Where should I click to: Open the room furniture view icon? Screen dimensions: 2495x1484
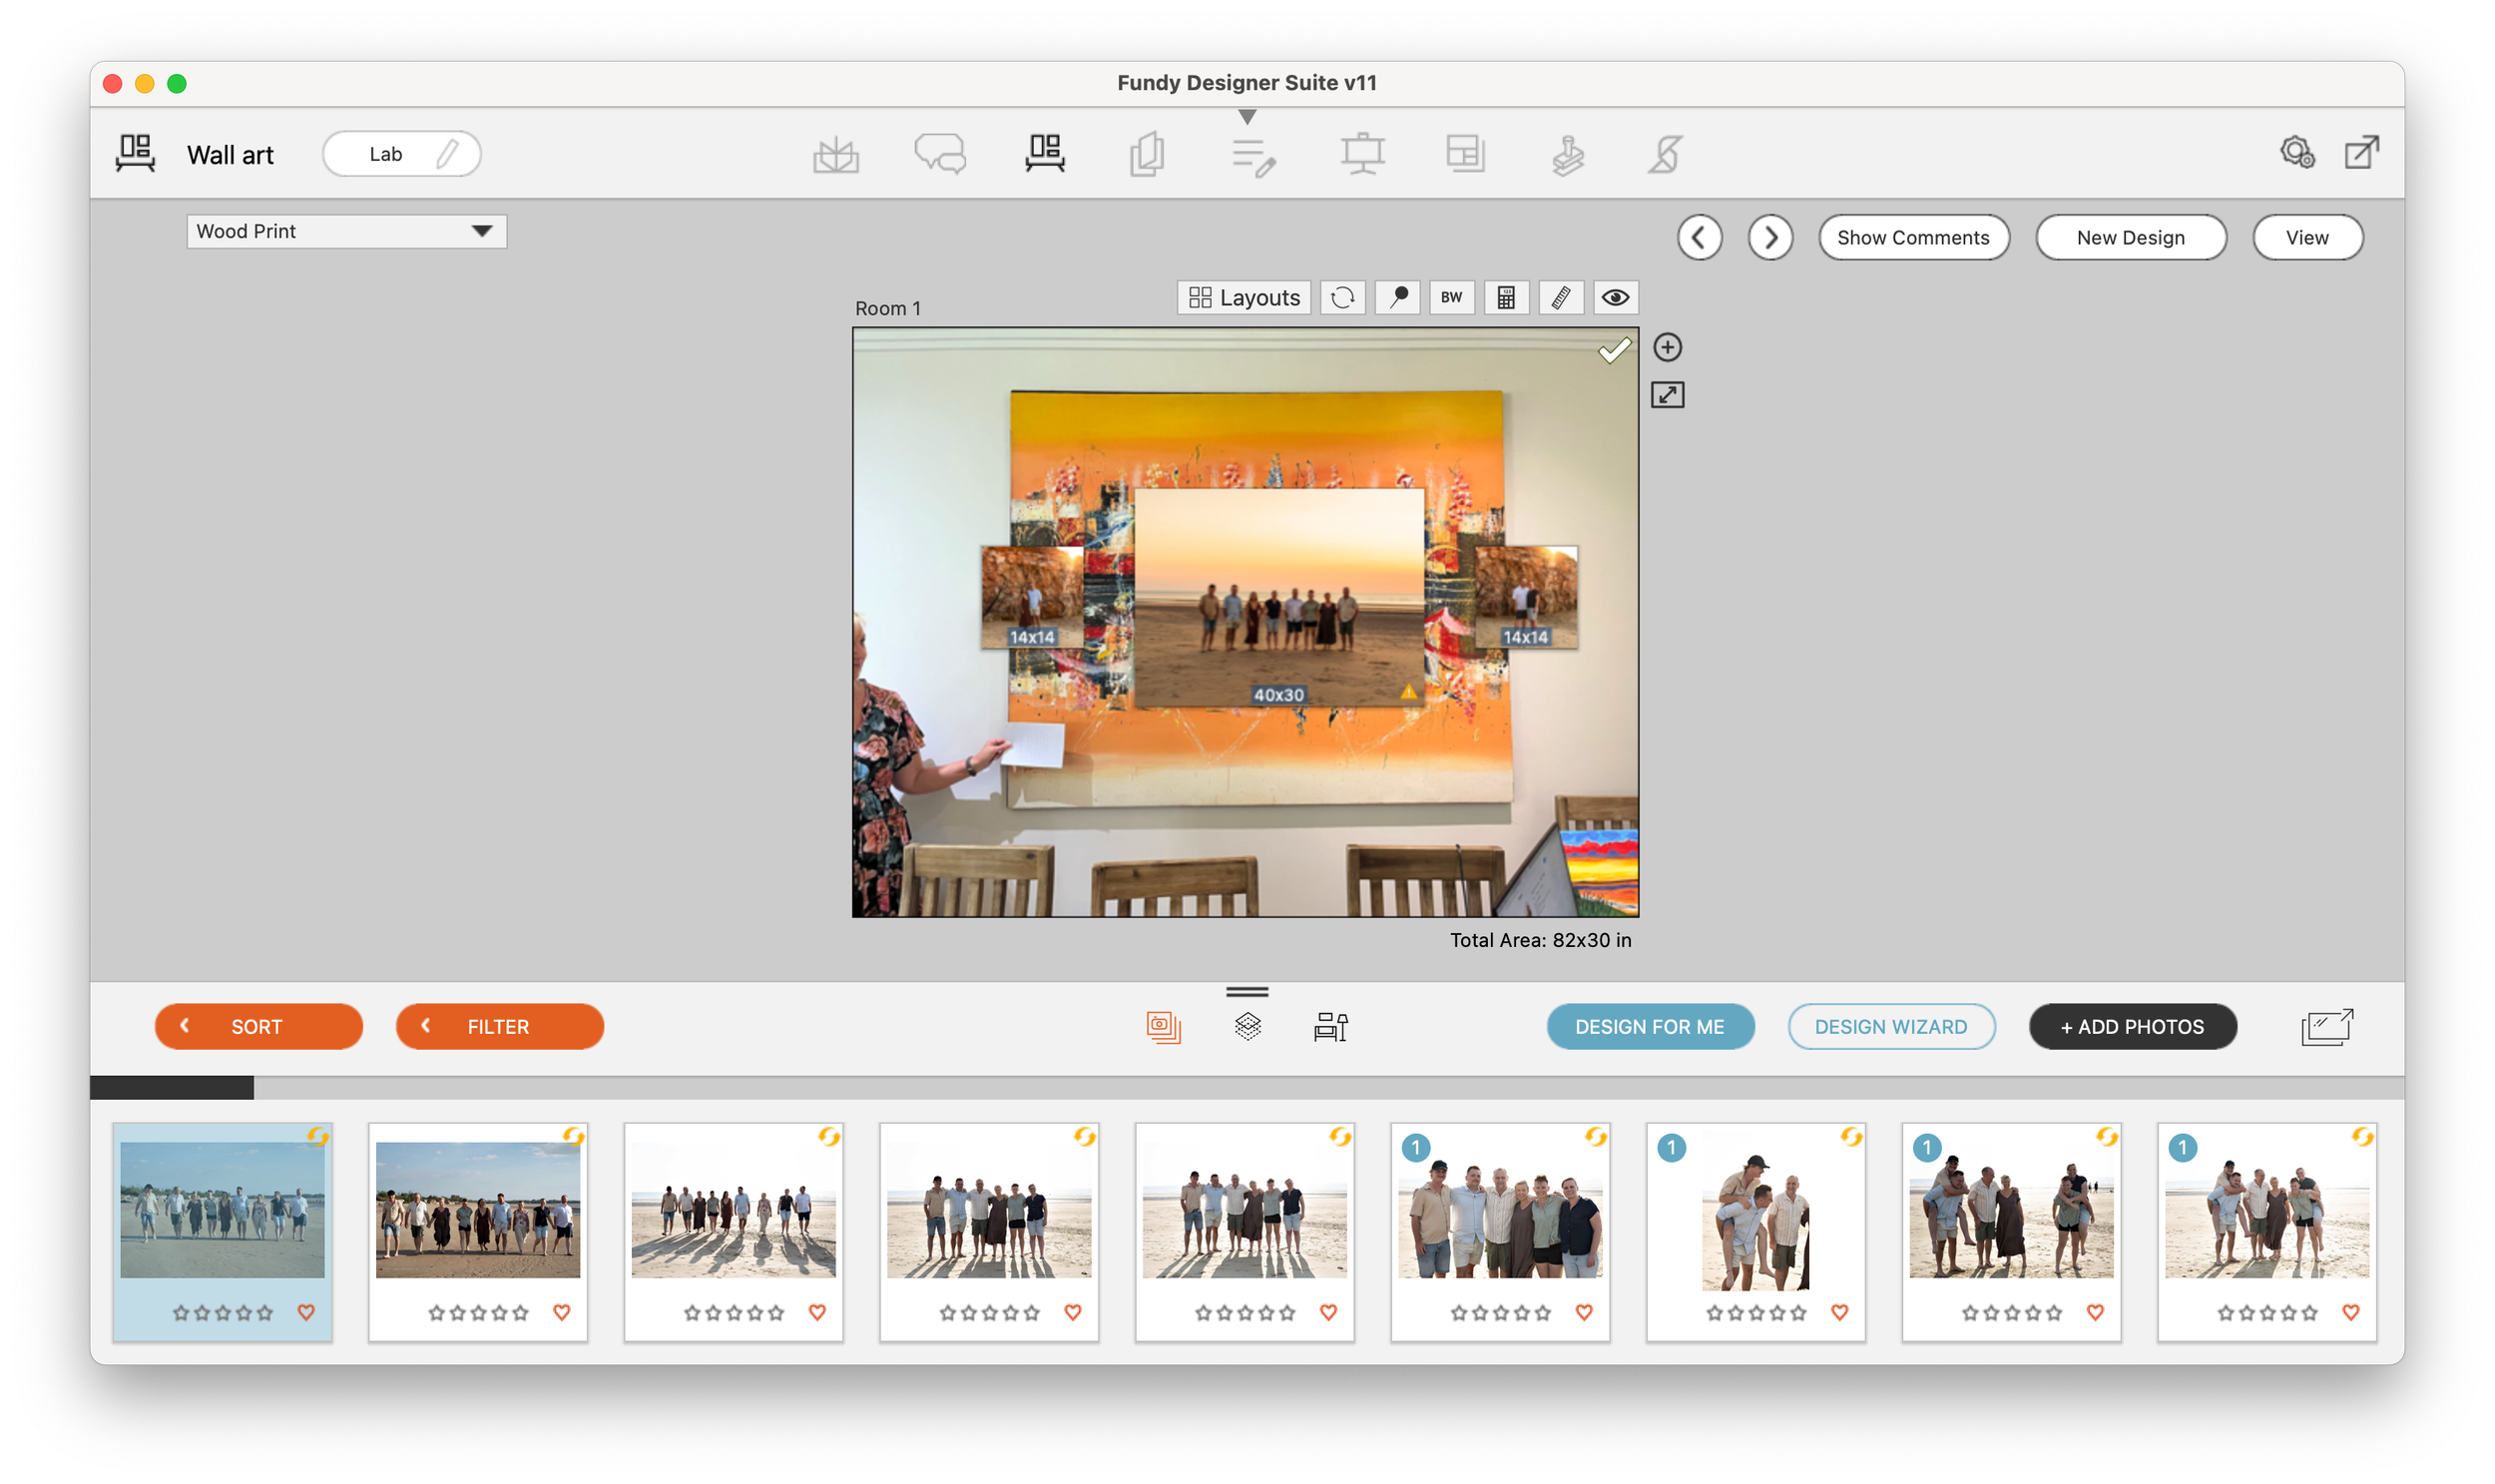coord(1330,1026)
